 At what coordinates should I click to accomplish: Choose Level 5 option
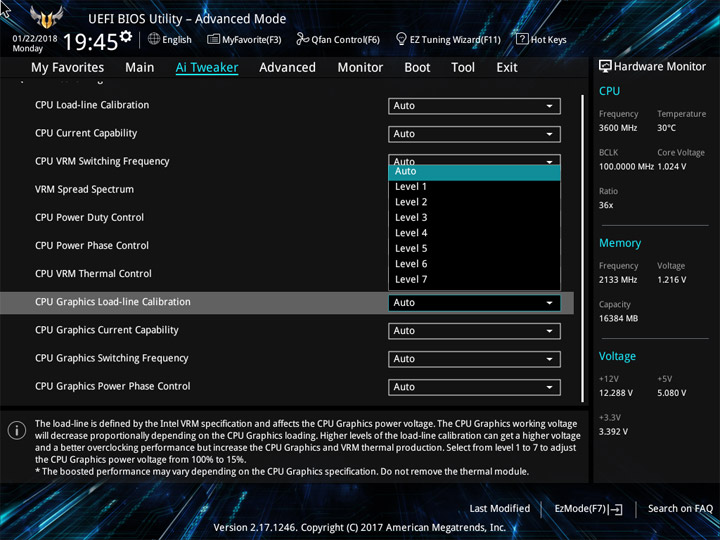pos(474,248)
